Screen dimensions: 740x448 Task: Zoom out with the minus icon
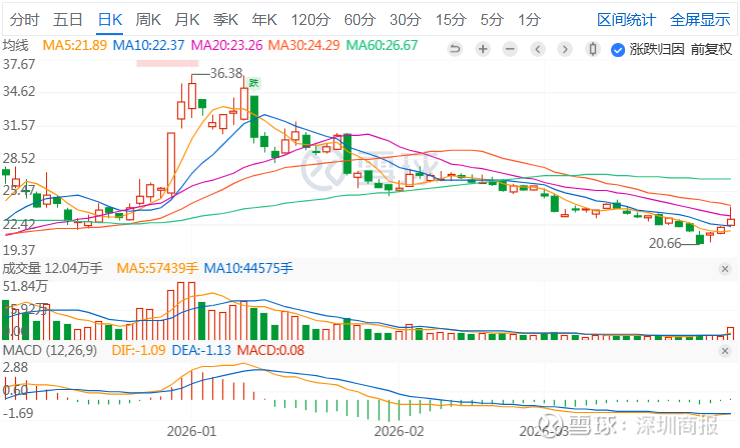510,48
